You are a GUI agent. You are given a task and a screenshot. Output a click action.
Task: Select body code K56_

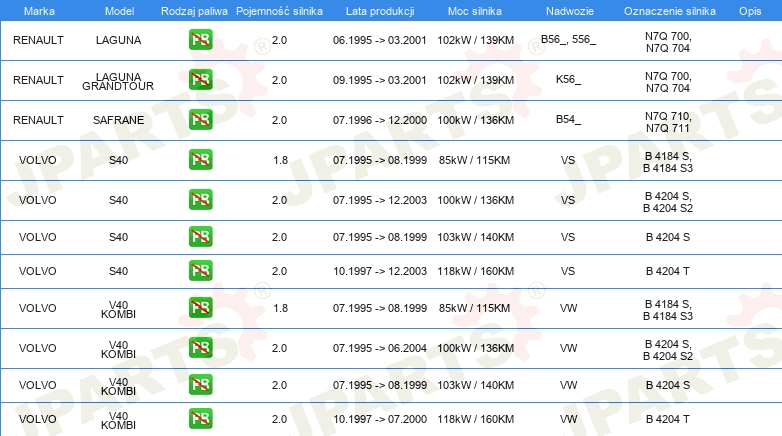[569, 79]
